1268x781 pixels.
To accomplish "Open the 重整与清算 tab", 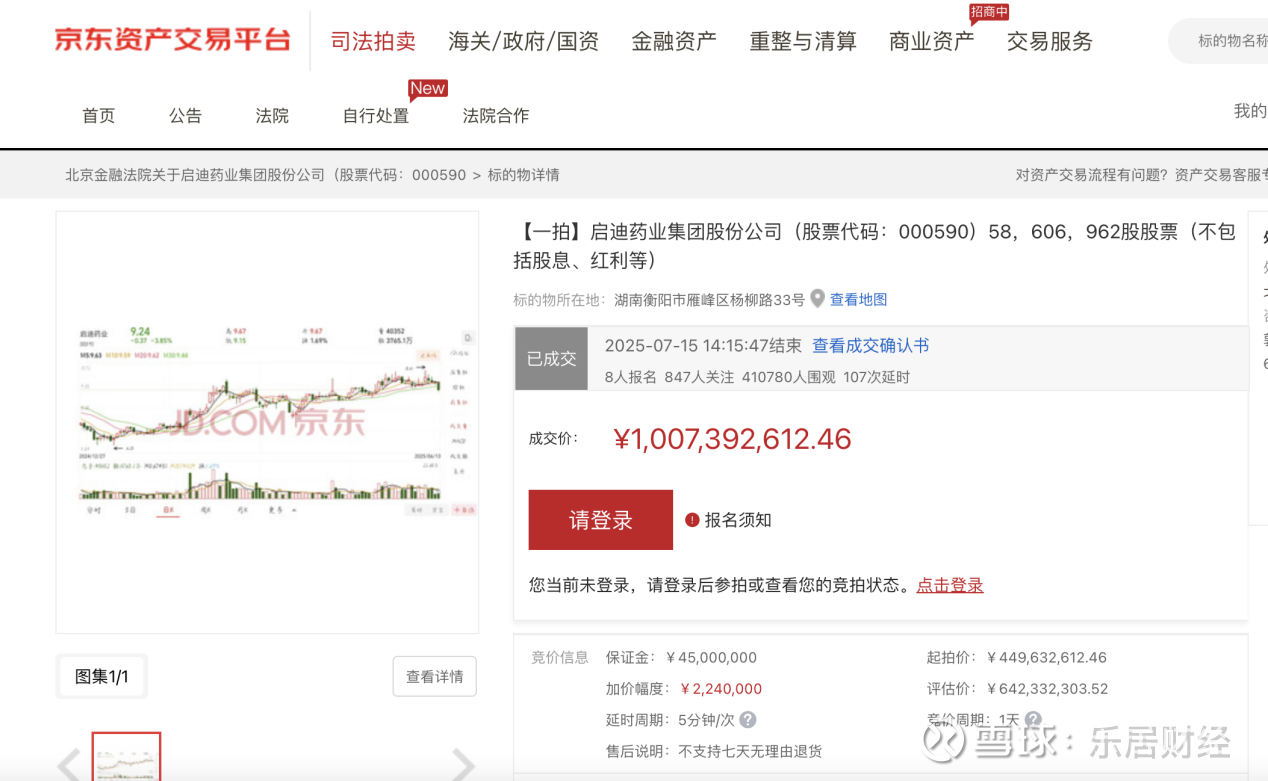I will tap(803, 41).
